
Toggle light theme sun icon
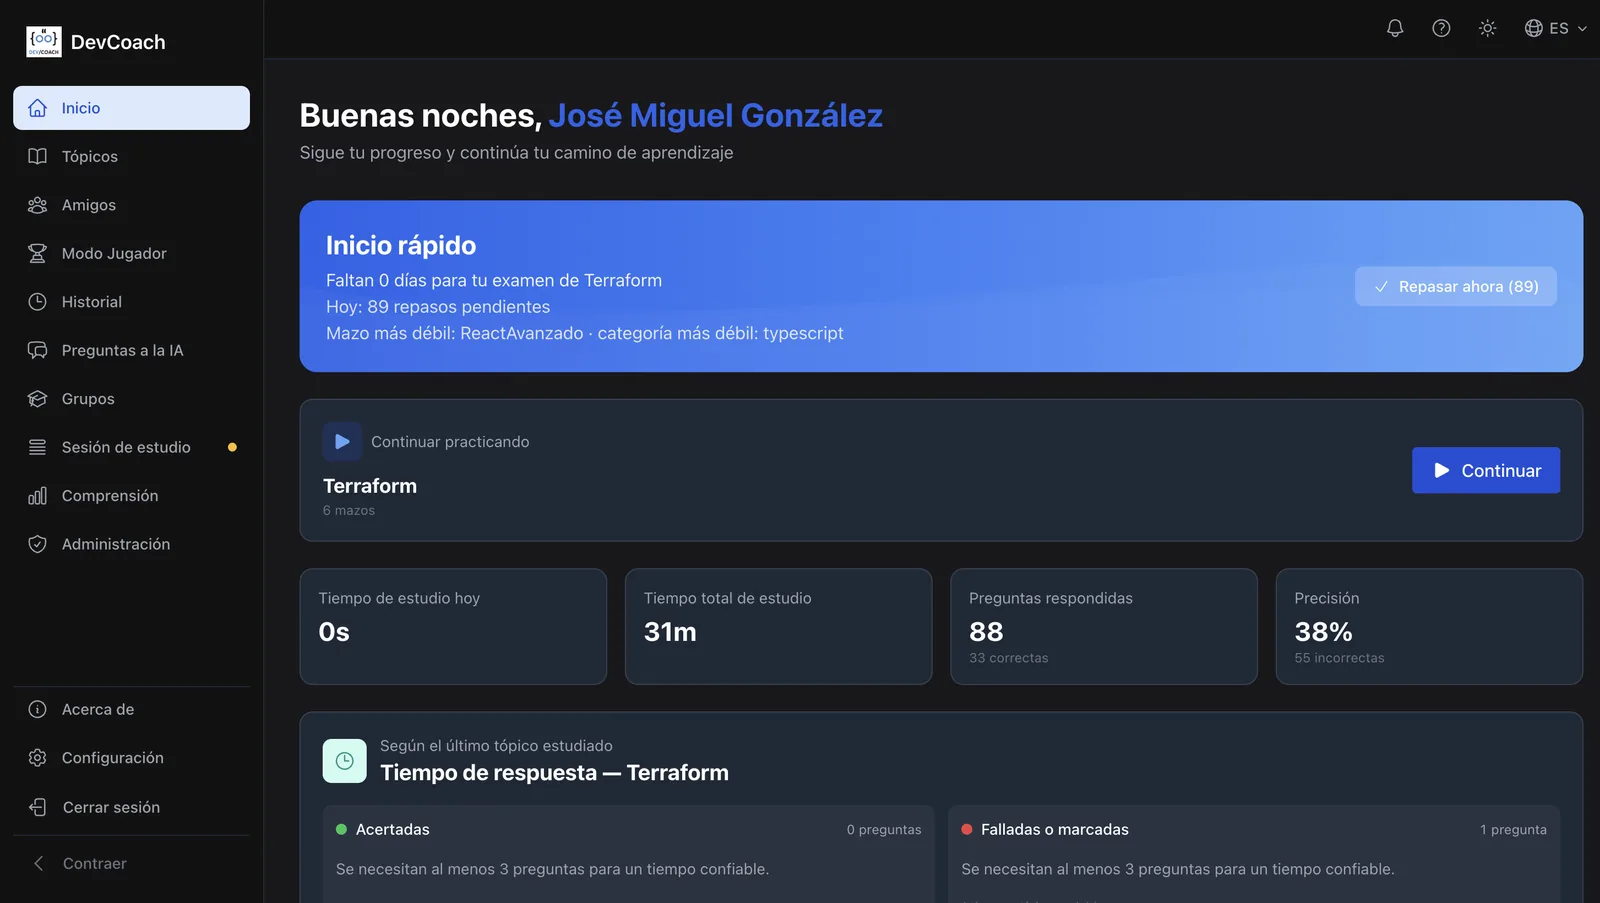pos(1487,28)
